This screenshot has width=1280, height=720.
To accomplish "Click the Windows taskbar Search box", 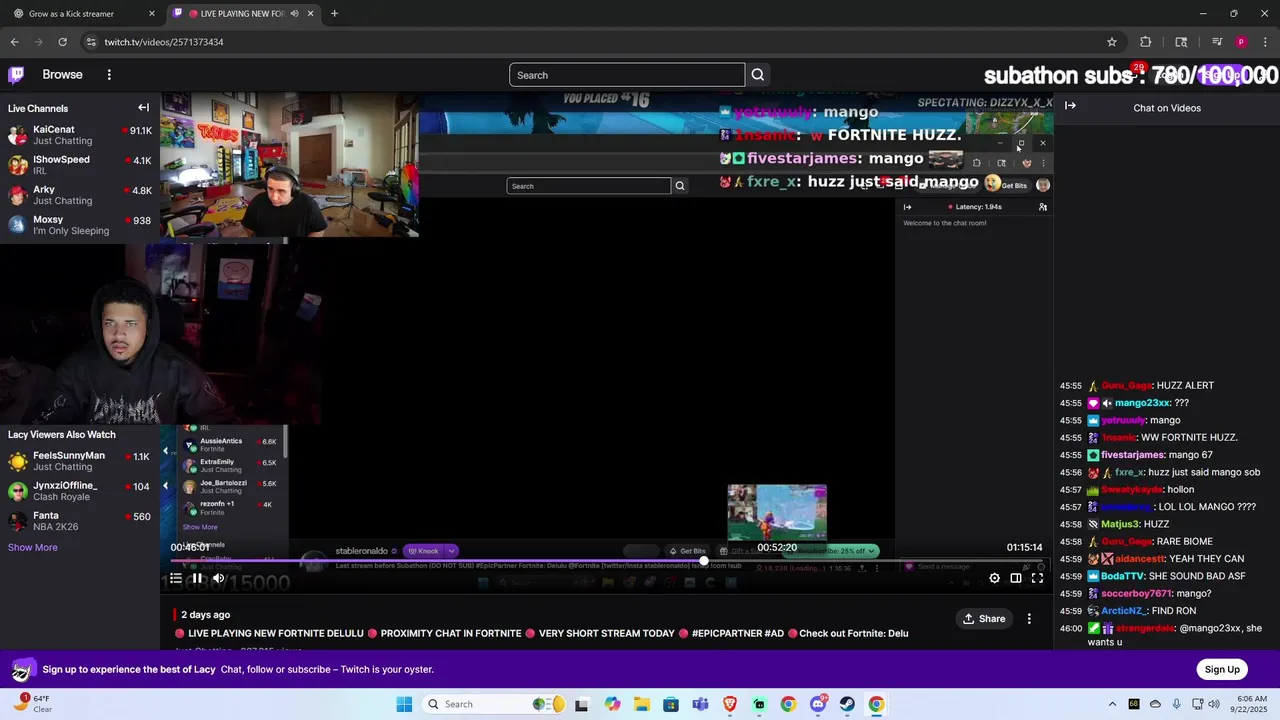I will (x=495, y=704).
